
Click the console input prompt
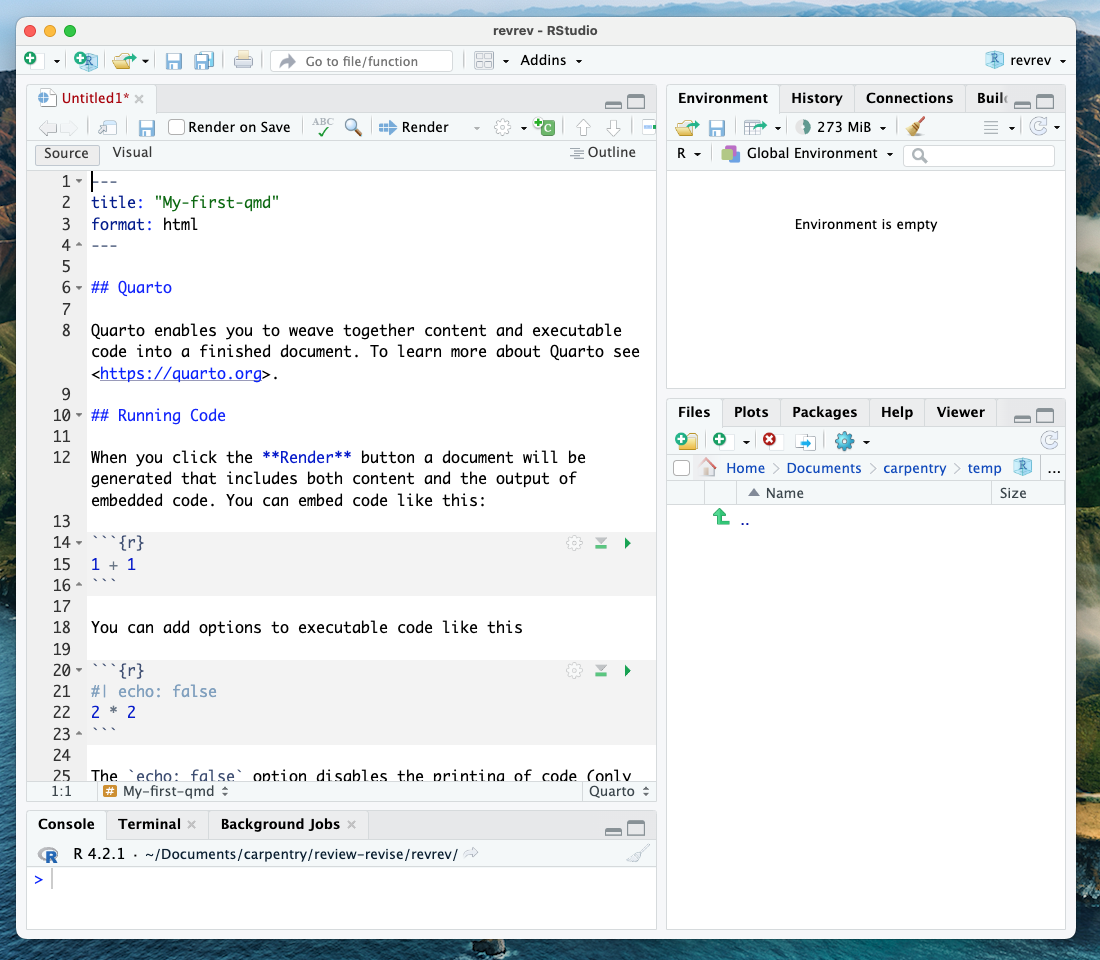coord(342,879)
